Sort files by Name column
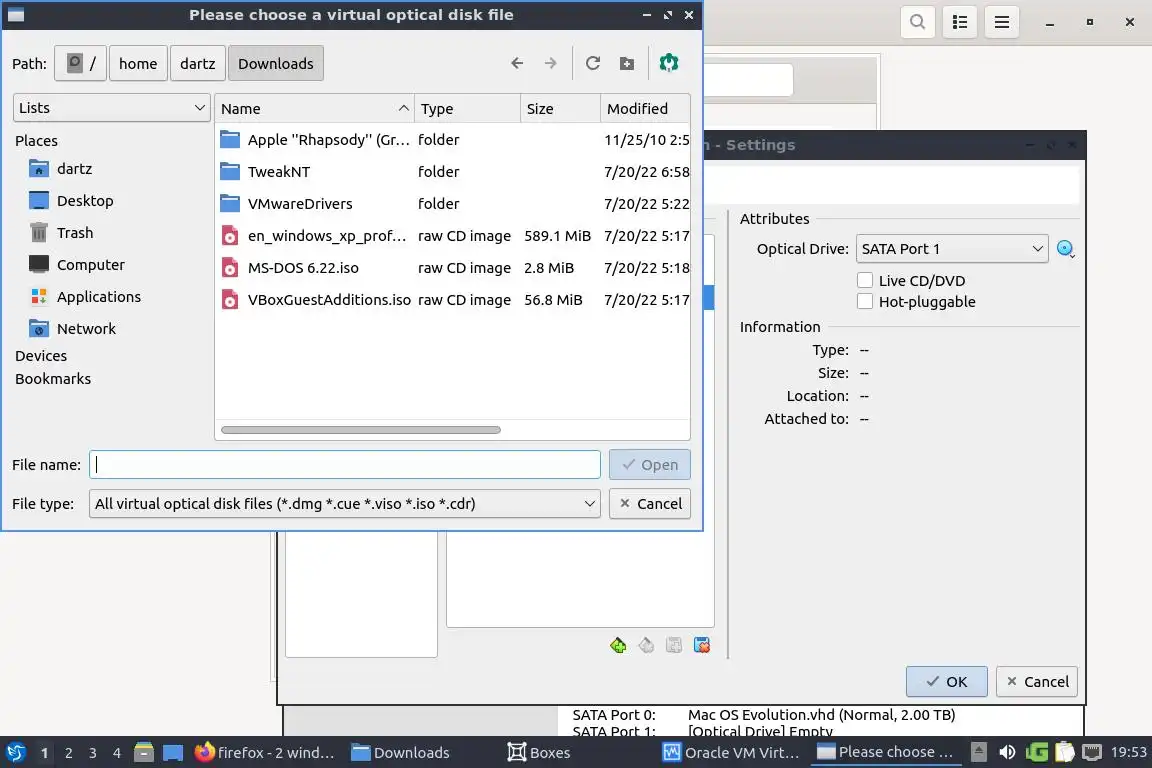This screenshot has height=768, width=1152. click(314, 109)
